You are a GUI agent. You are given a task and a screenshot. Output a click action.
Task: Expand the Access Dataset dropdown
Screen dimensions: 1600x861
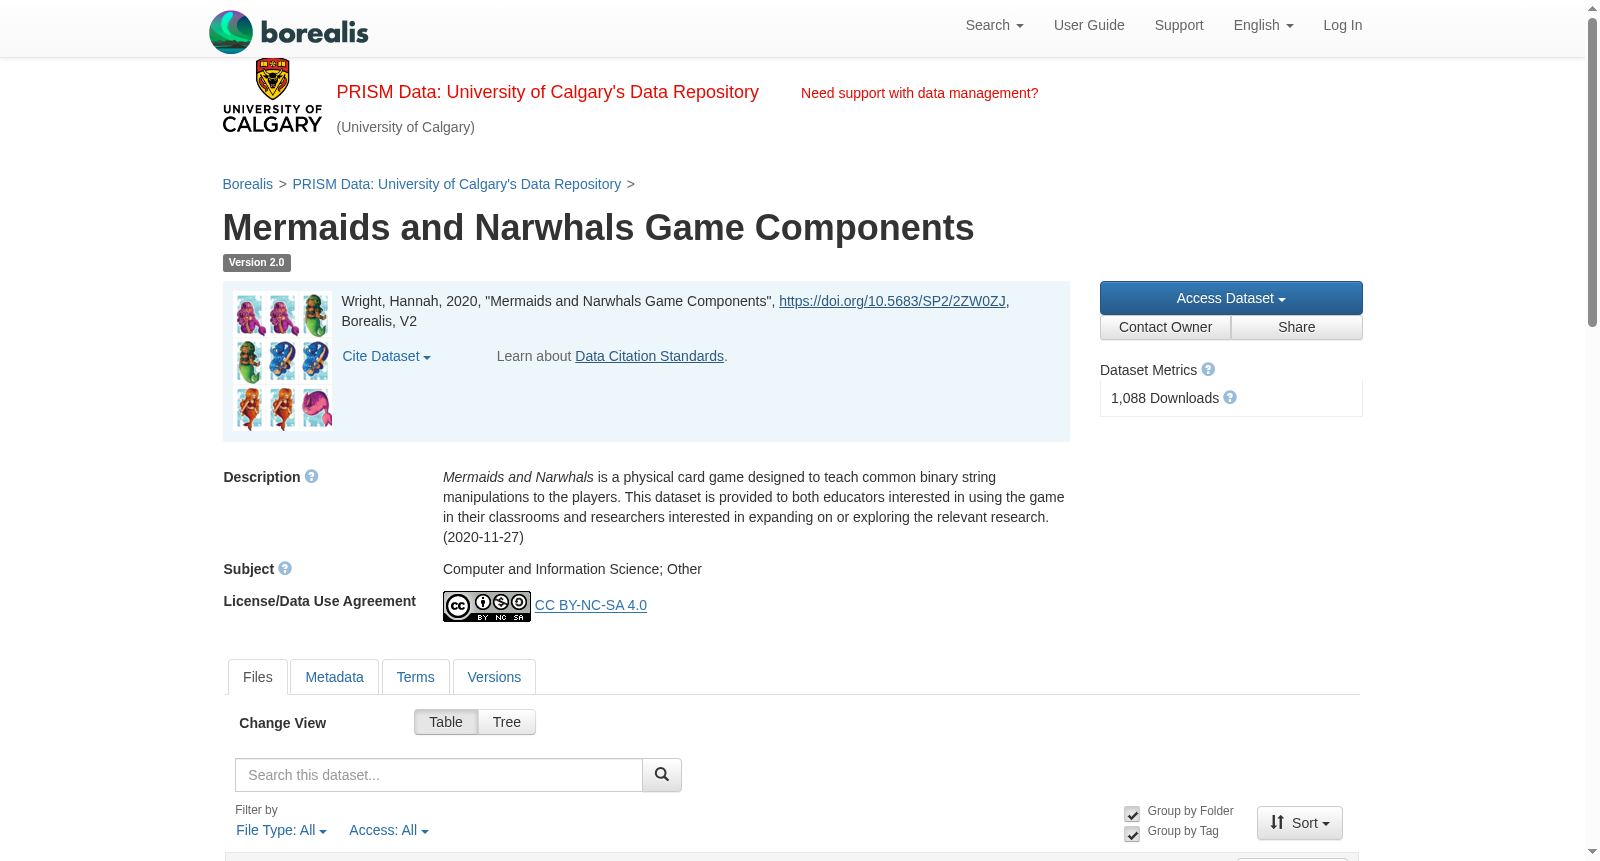[x=1231, y=298]
